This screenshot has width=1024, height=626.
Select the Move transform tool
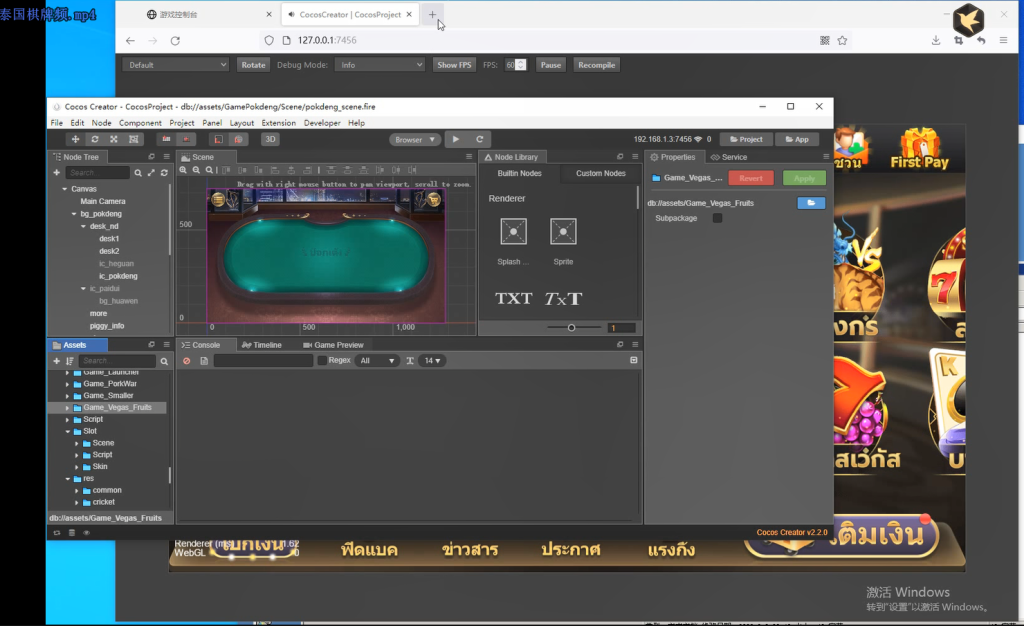[75, 139]
